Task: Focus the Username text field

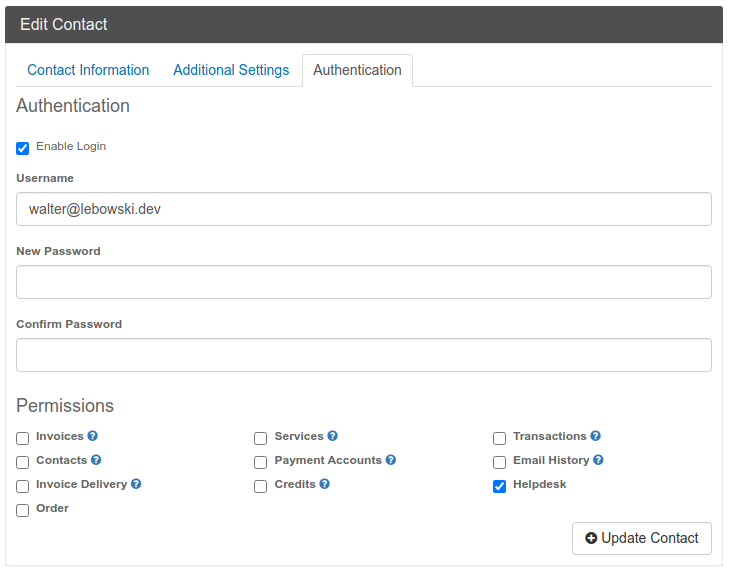Action: [x=364, y=209]
